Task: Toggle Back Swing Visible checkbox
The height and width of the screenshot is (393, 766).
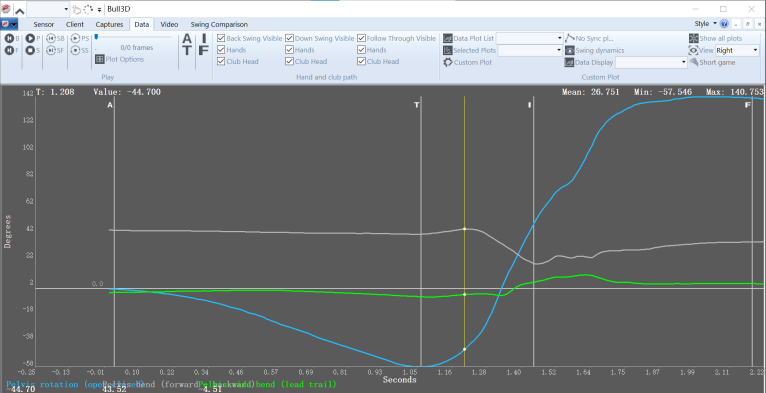Action: (221, 38)
